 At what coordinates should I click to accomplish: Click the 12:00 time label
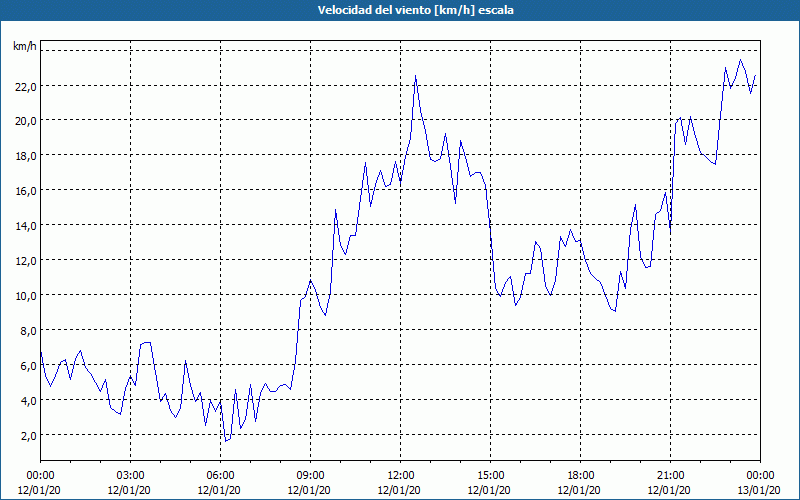(401, 476)
